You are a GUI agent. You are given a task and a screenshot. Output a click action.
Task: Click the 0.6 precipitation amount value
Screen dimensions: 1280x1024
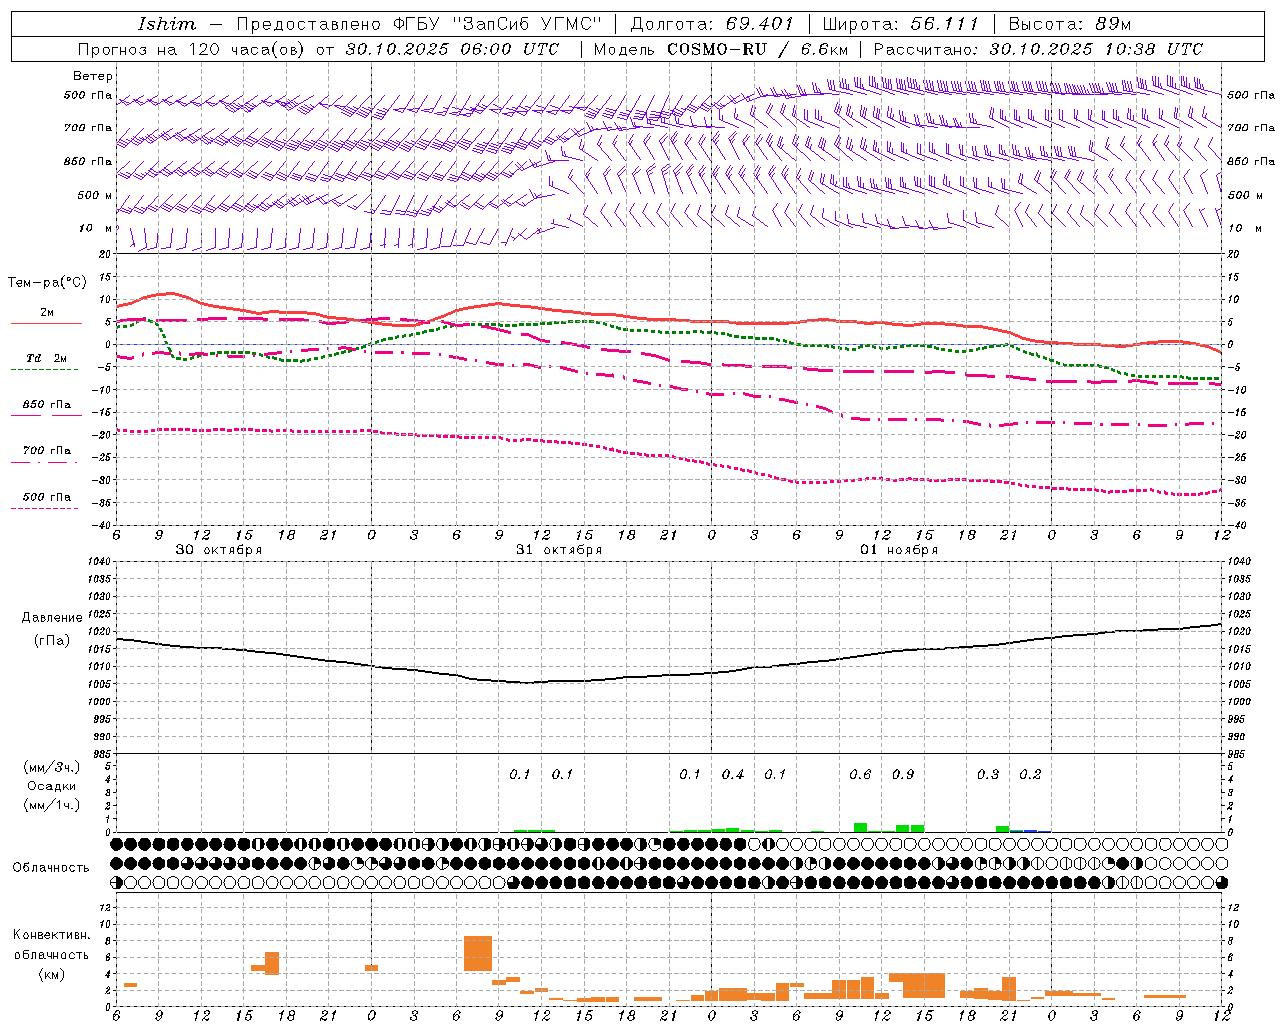(860, 774)
